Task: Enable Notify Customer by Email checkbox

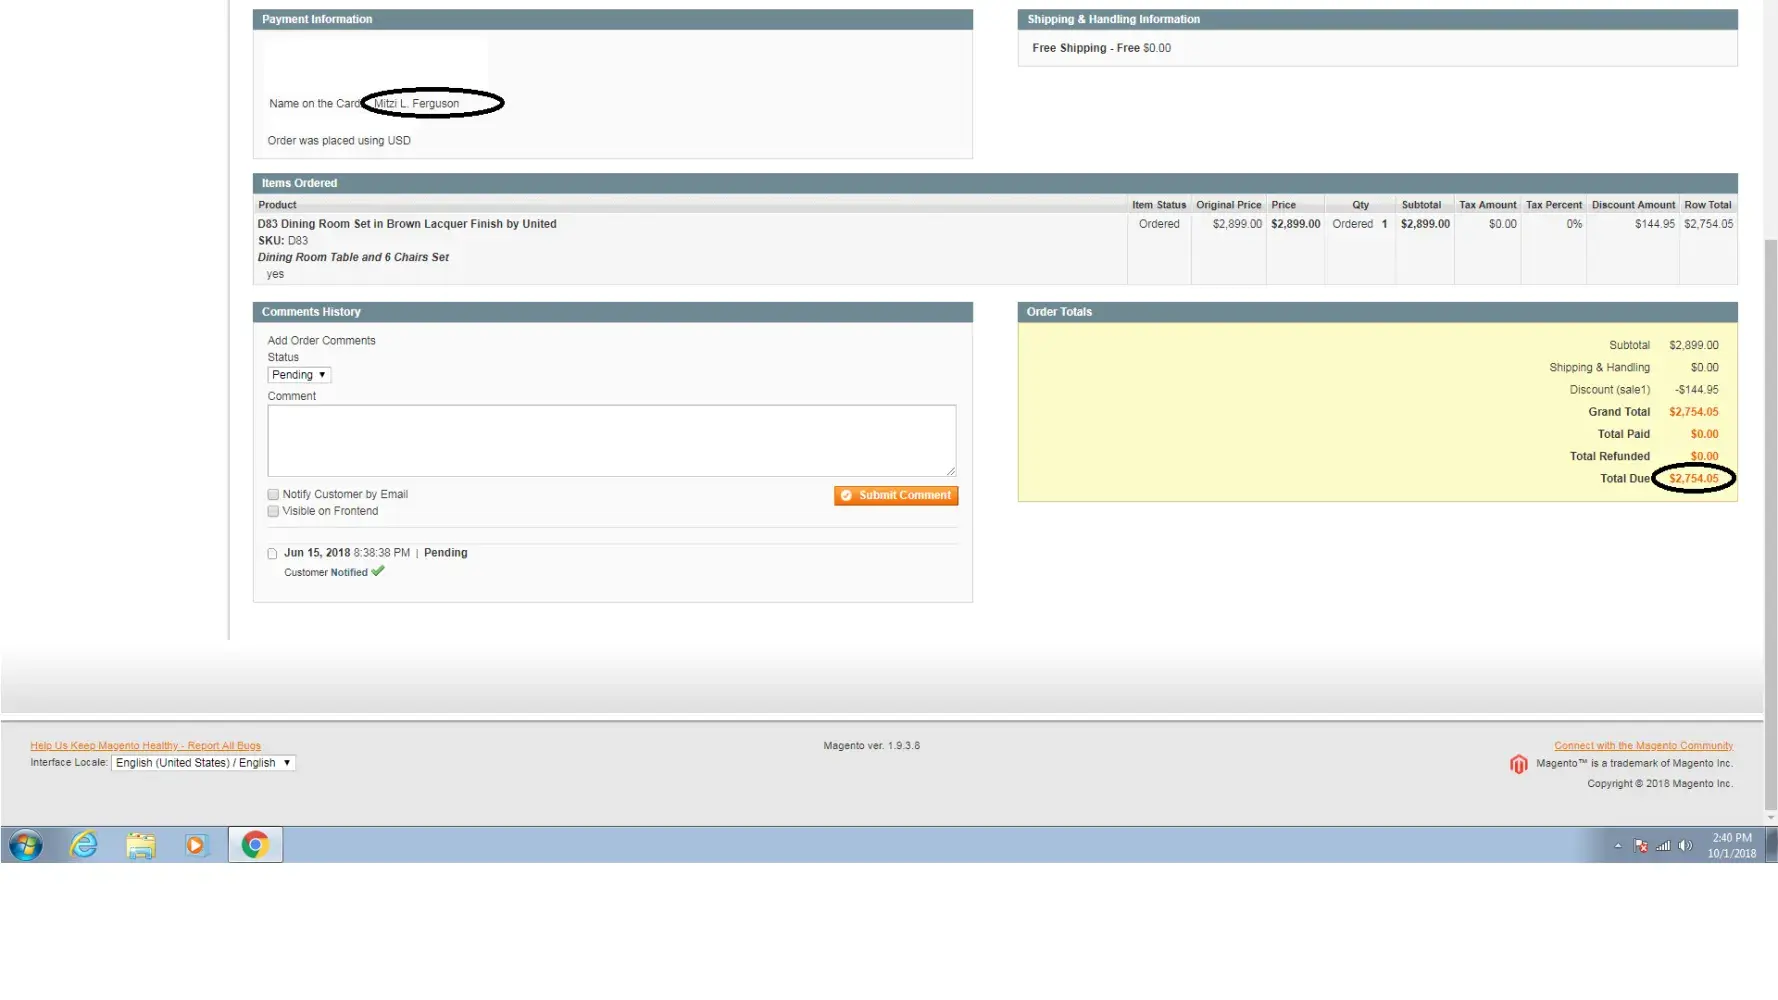Action: [273, 494]
